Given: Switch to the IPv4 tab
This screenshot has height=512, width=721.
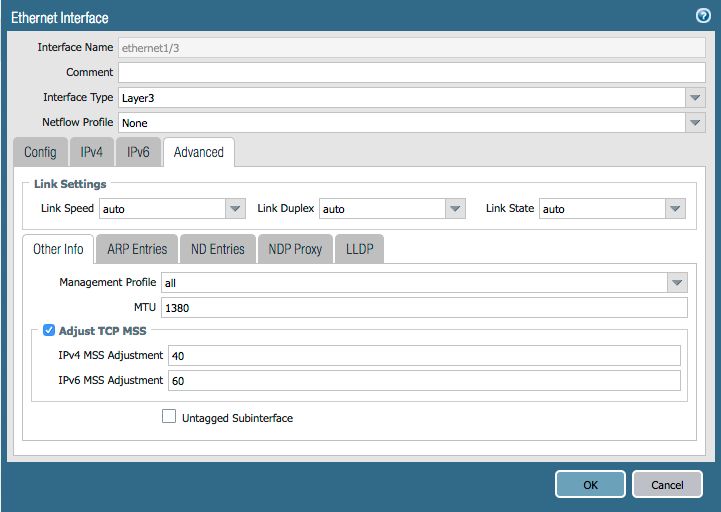Looking at the screenshot, I should tap(91, 152).
